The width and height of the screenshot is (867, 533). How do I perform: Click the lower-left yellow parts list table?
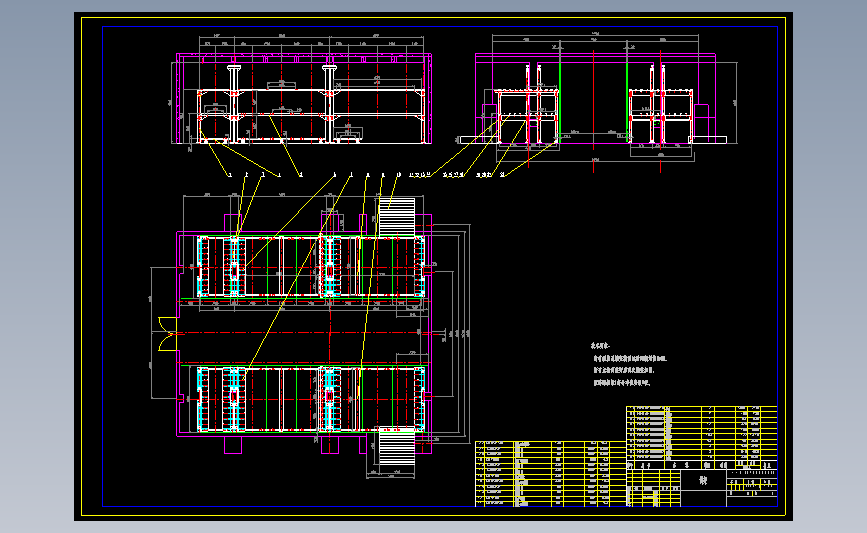click(551, 474)
